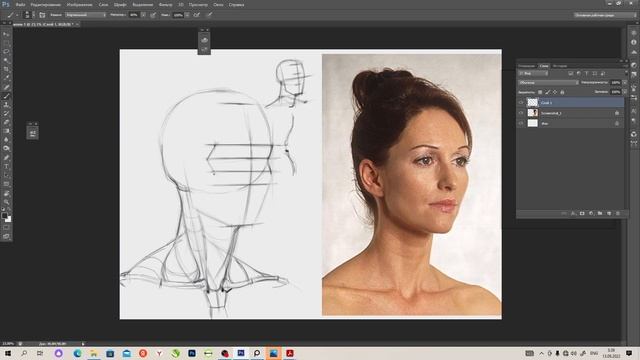Click the background color swatch
The image size is (640, 360).
pyautogui.click(x=8, y=219)
